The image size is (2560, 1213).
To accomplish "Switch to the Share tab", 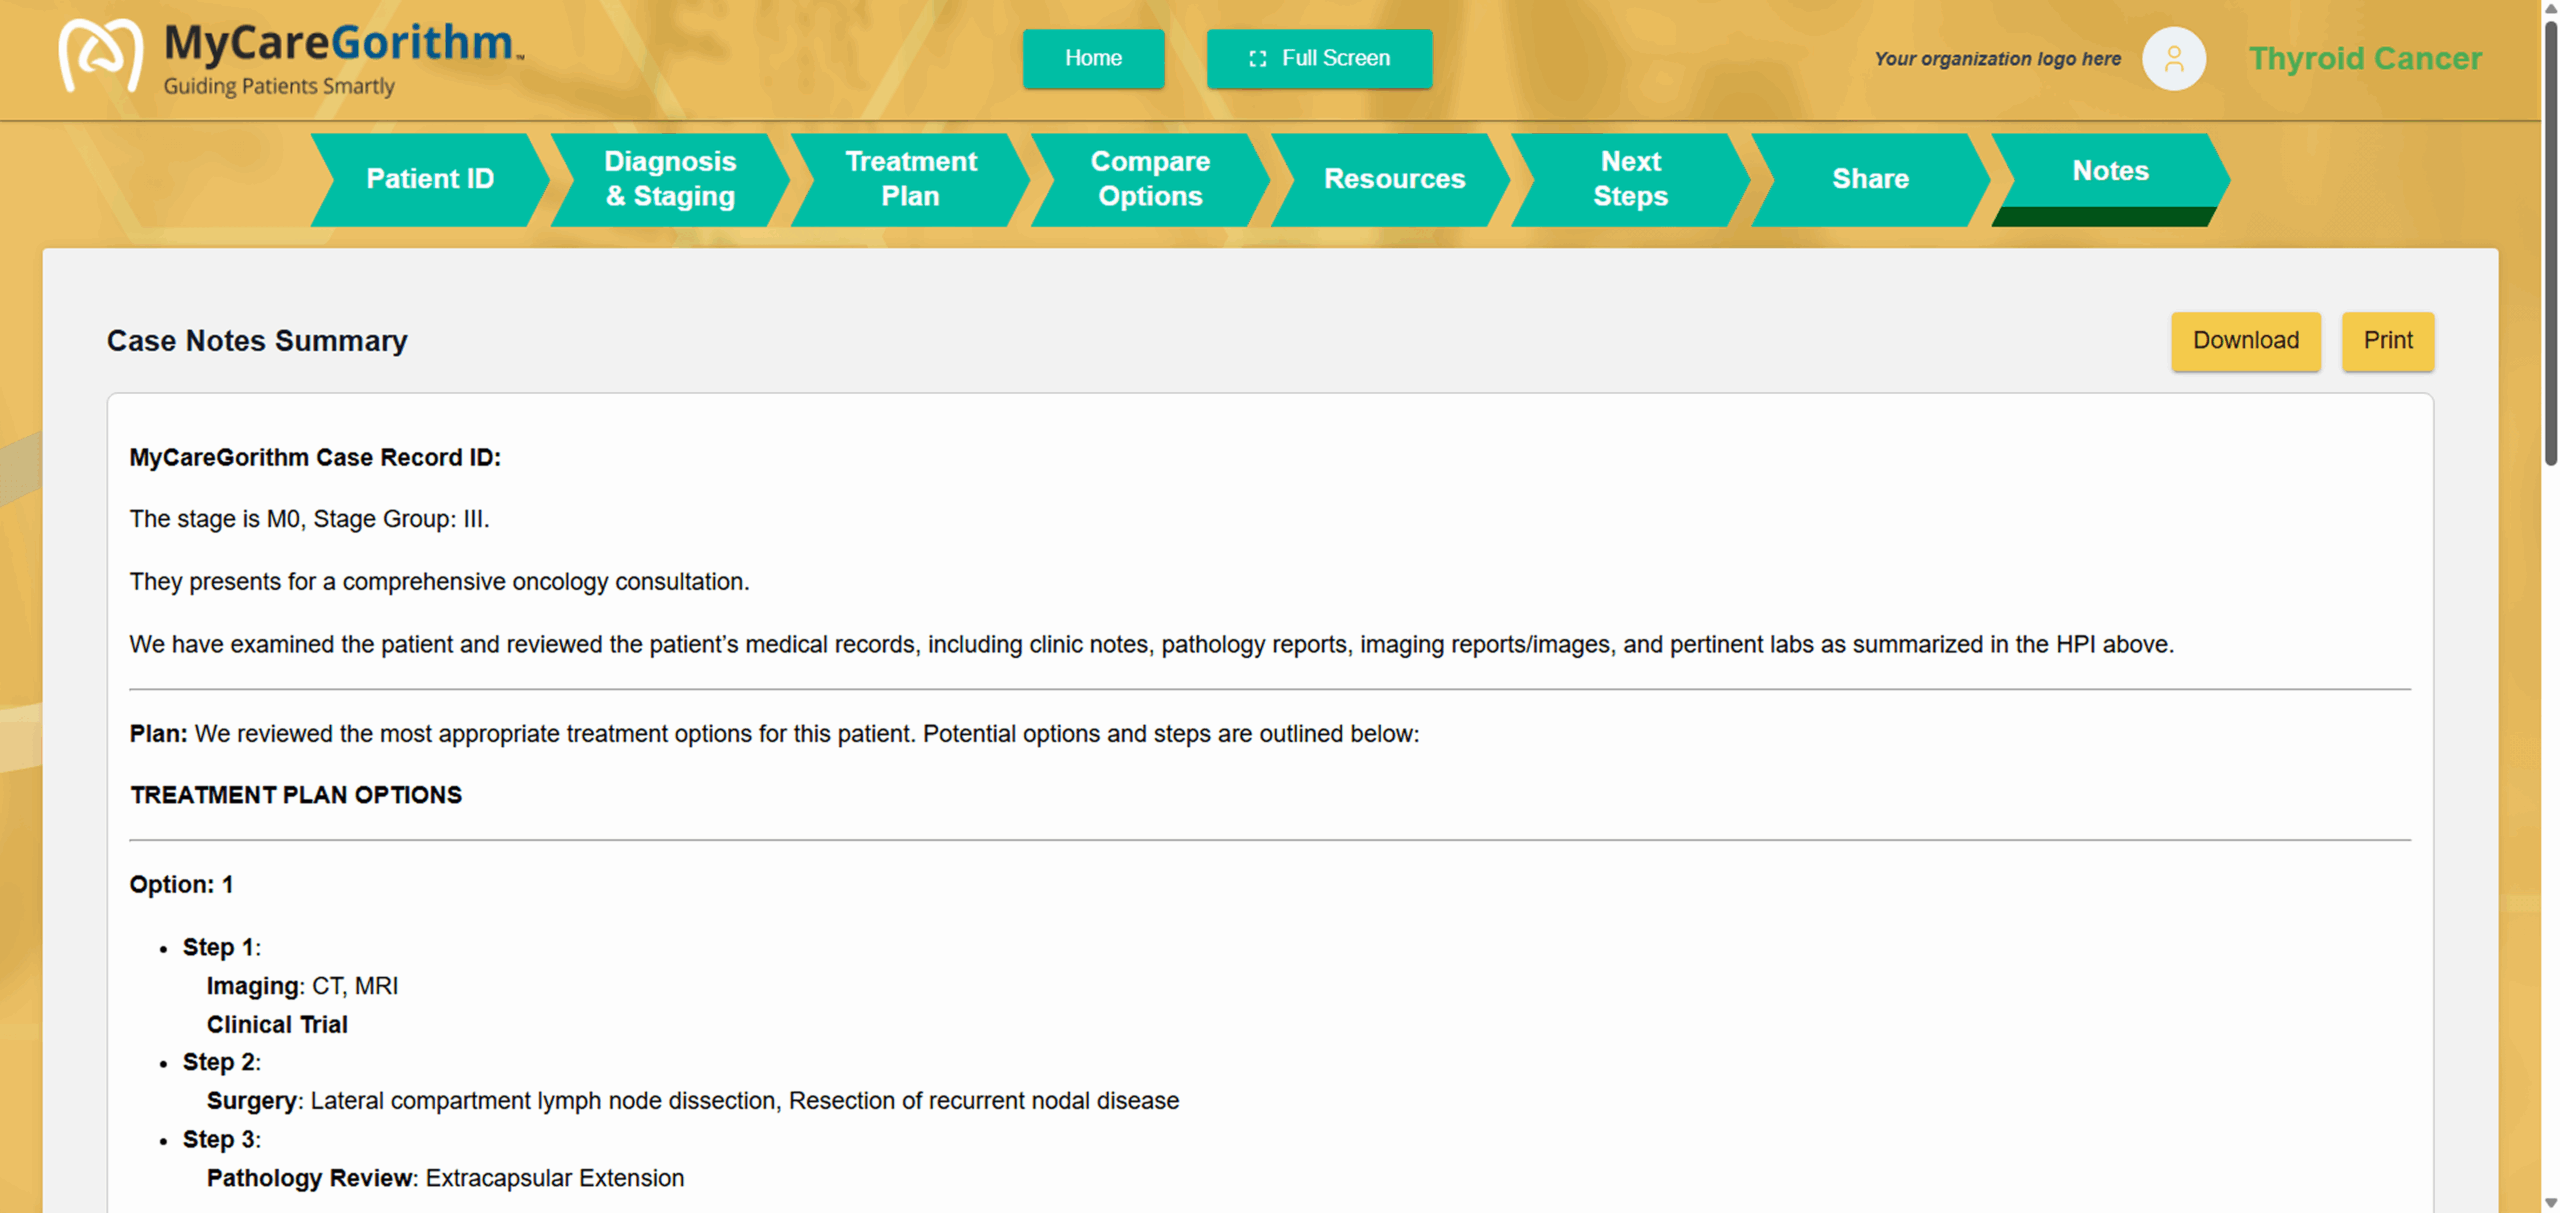I will point(1869,179).
